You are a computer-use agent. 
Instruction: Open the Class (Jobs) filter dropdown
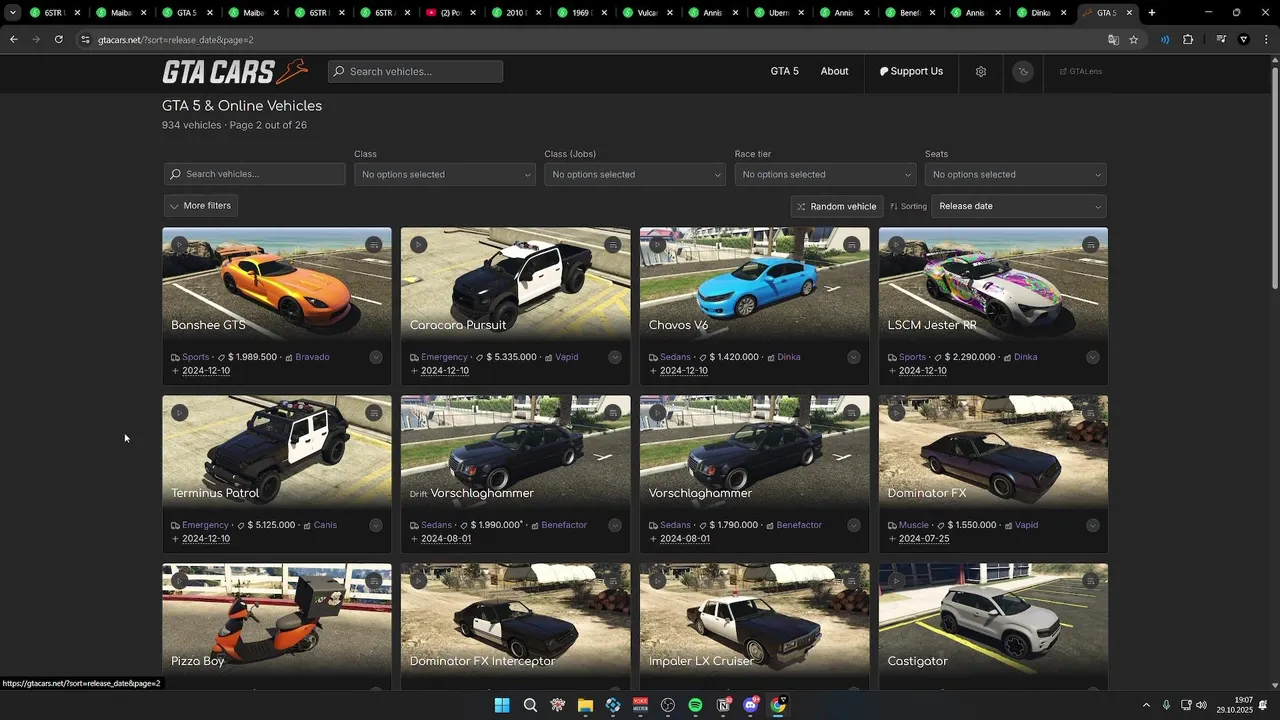[x=635, y=175]
